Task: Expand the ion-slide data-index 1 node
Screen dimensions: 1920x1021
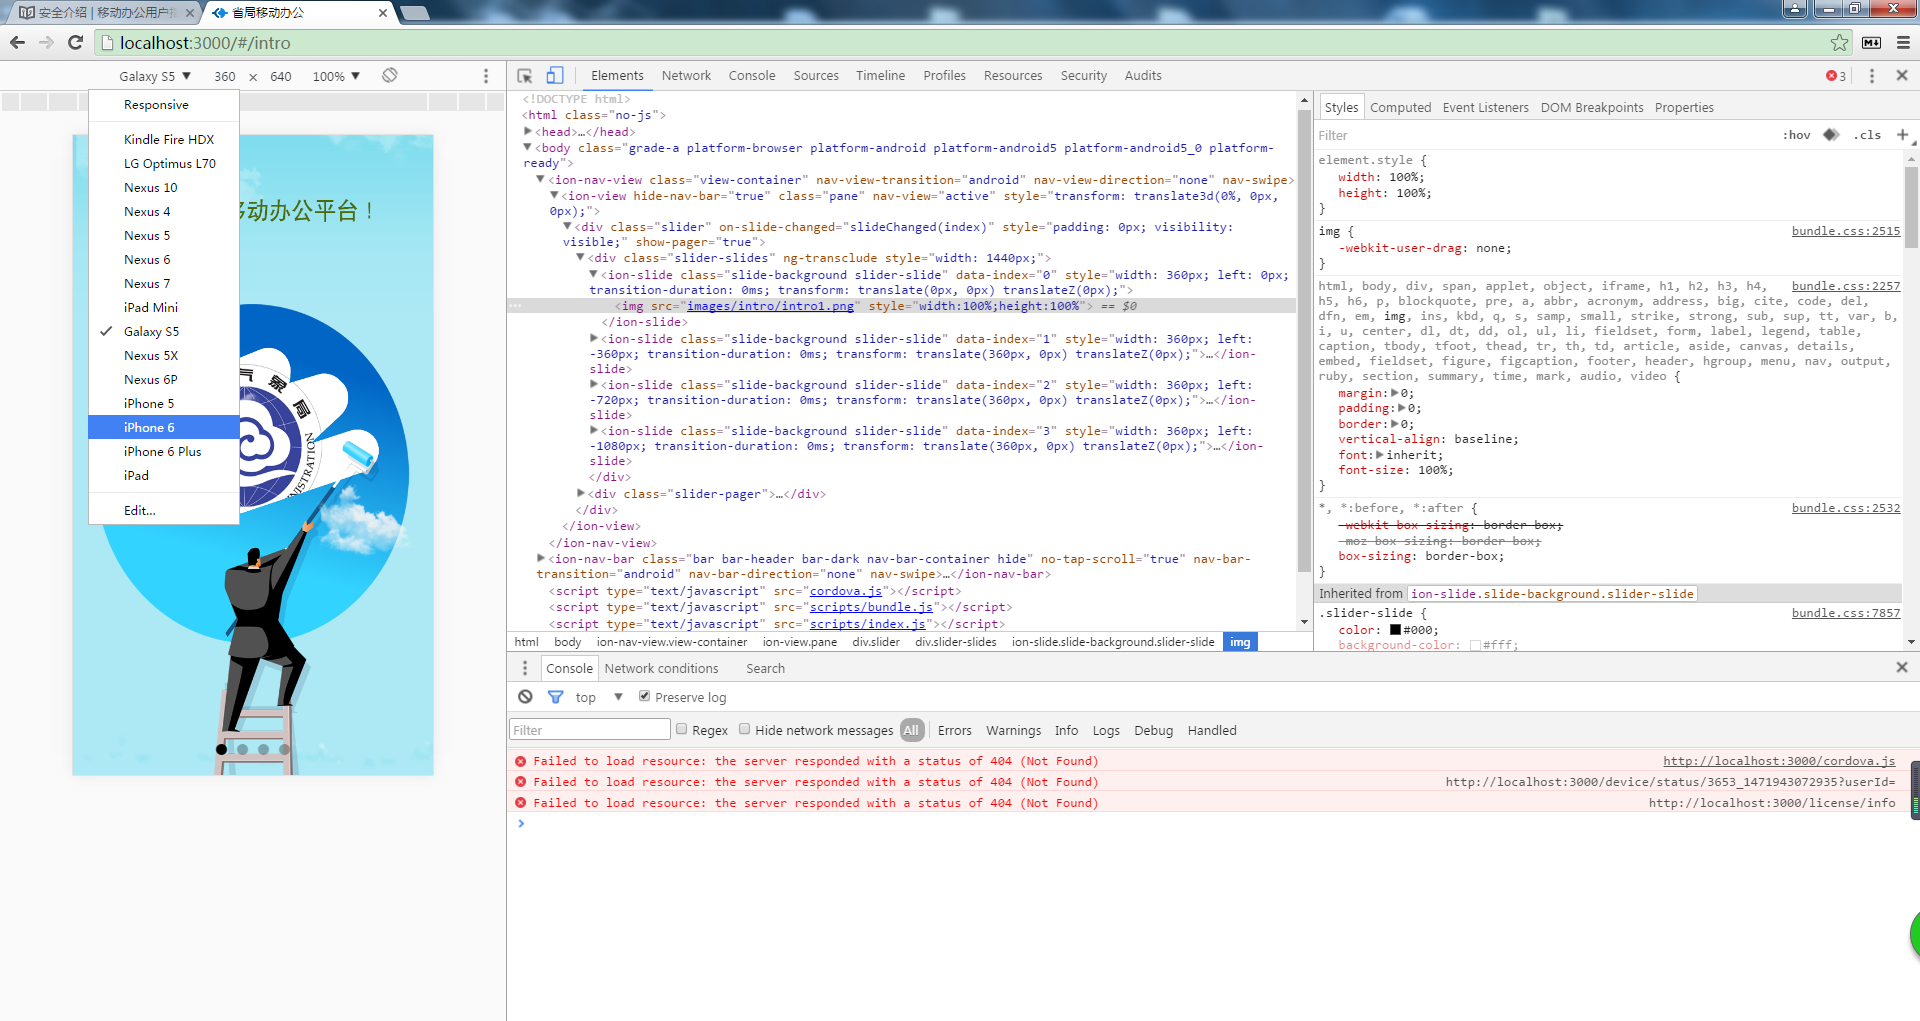Action: click(x=594, y=339)
